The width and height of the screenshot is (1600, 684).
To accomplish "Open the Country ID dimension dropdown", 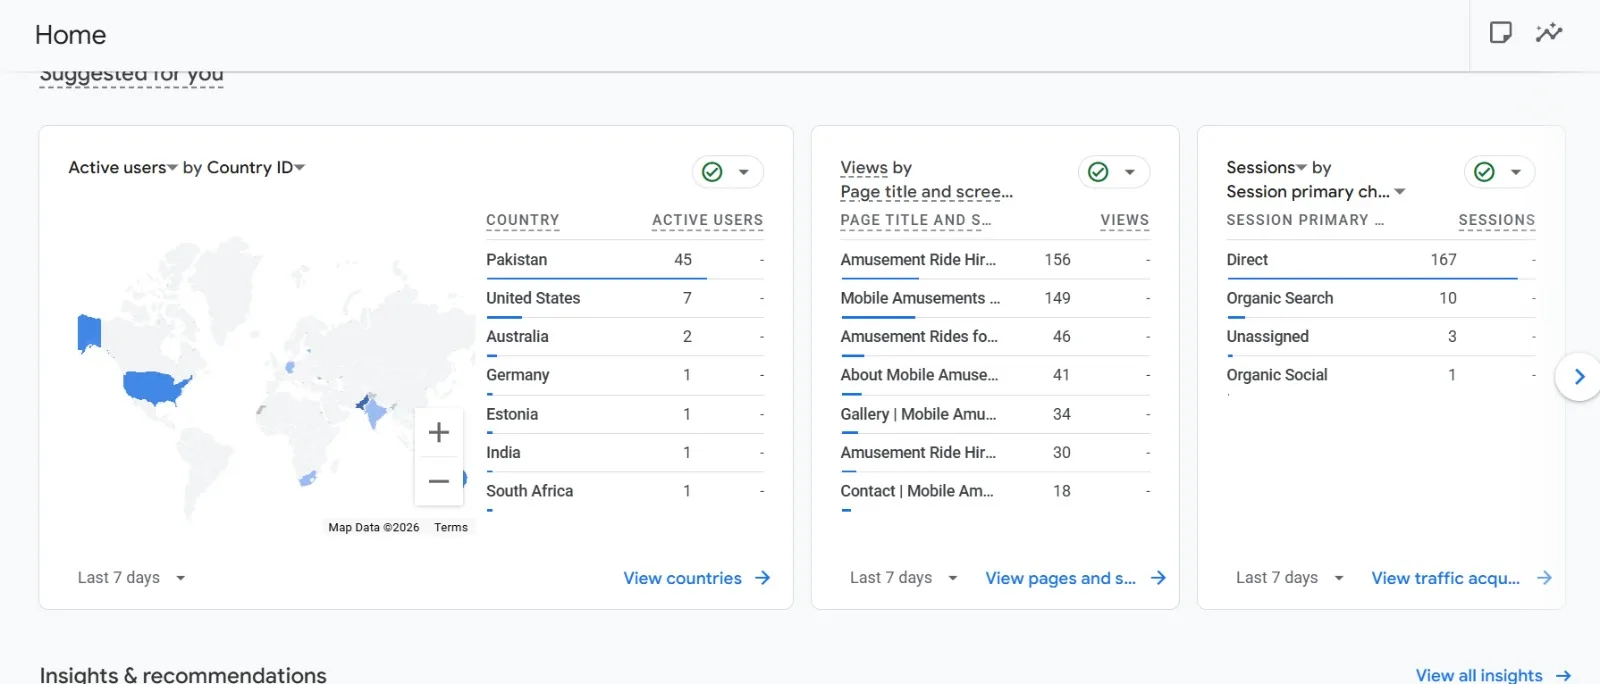I will coord(256,168).
